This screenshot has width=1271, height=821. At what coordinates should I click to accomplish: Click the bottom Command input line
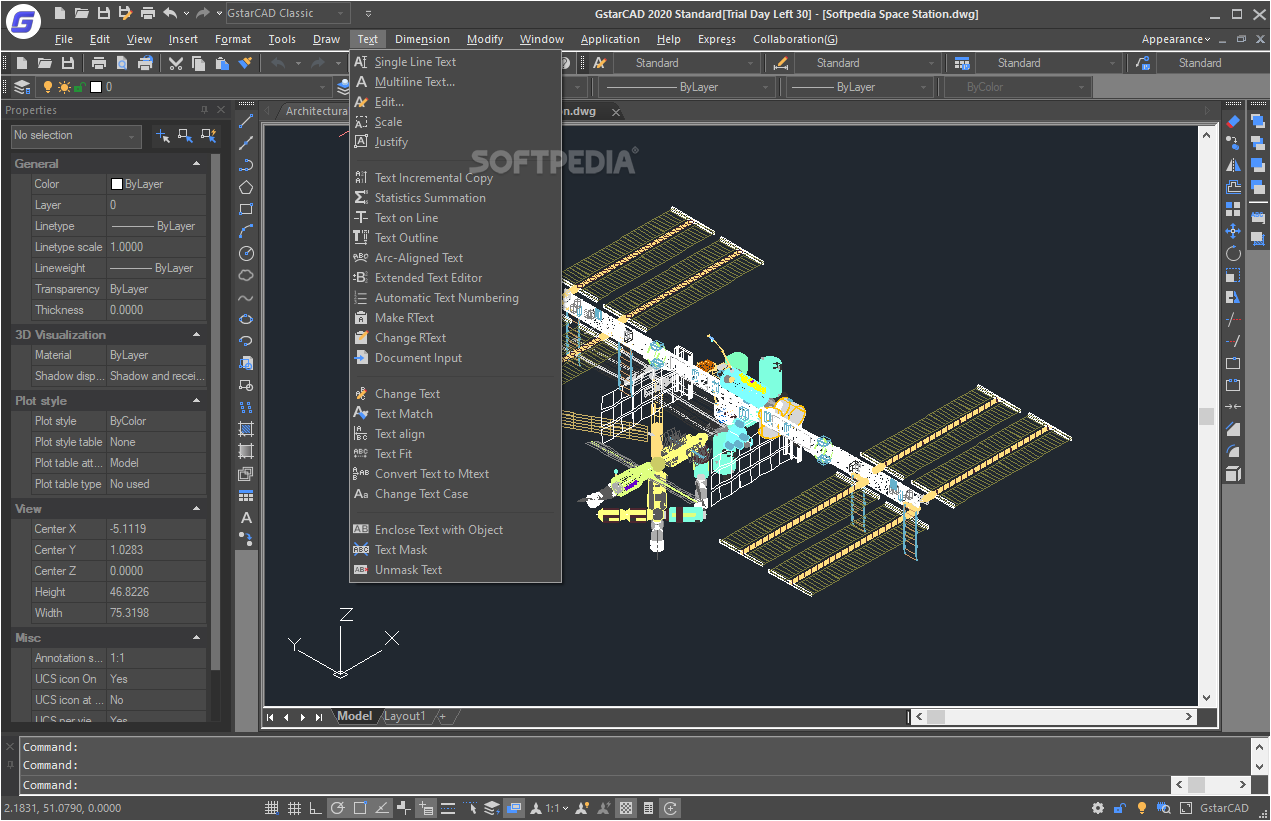(x=595, y=785)
